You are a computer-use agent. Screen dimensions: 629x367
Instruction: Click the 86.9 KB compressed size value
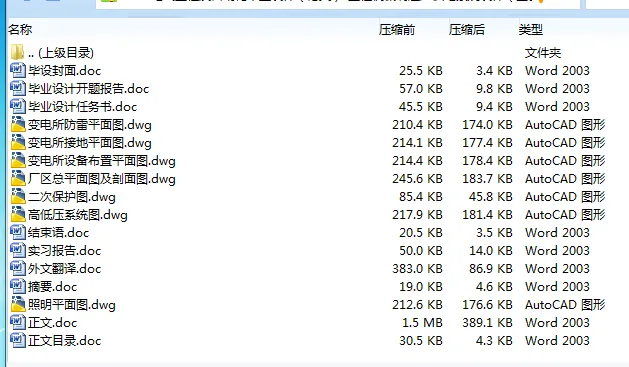point(491,269)
